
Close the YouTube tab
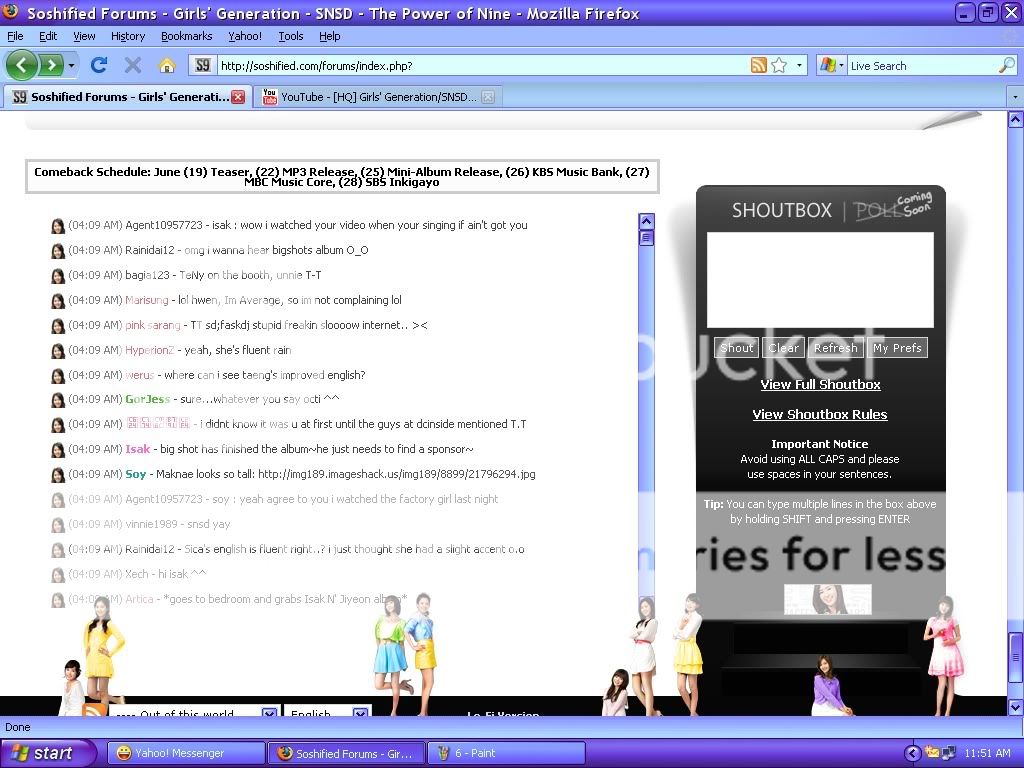[488, 97]
